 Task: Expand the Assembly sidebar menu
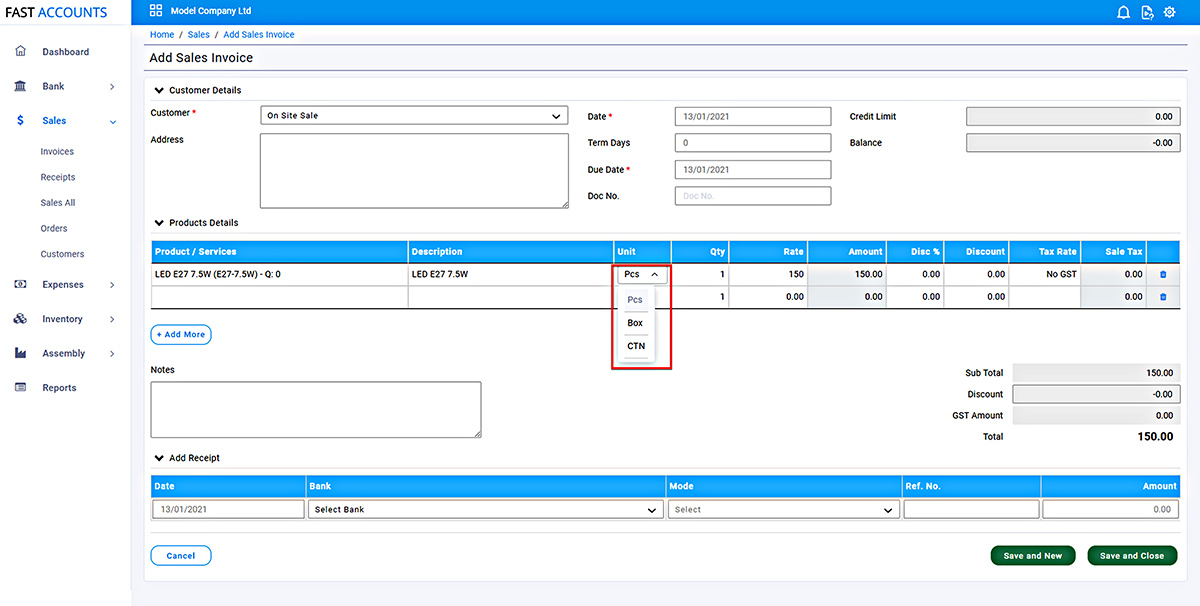point(112,354)
